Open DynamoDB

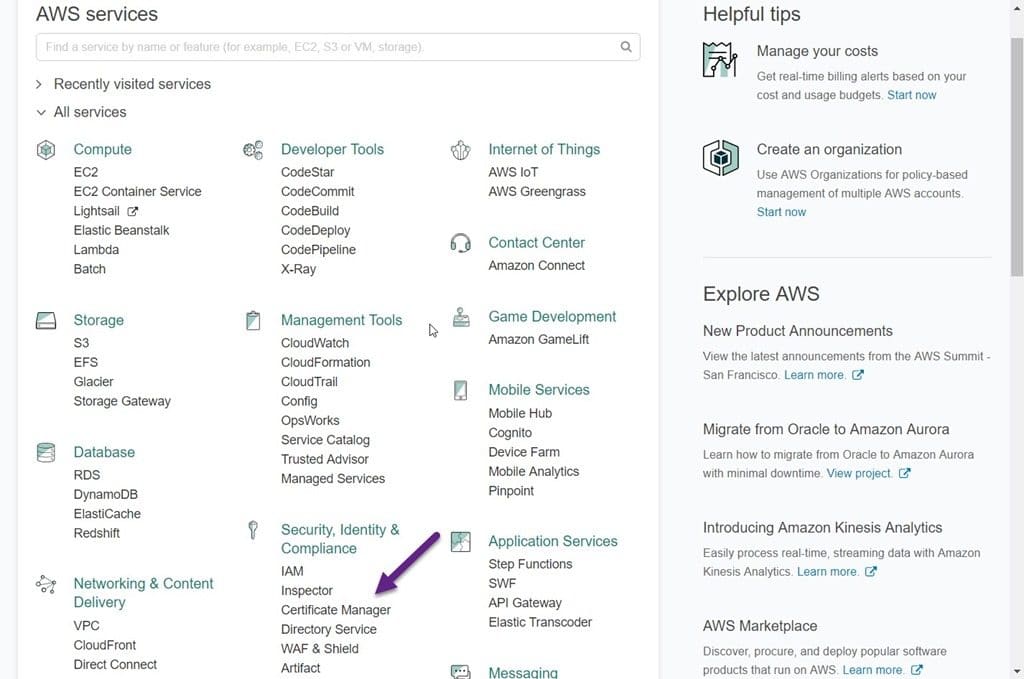(x=105, y=495)
